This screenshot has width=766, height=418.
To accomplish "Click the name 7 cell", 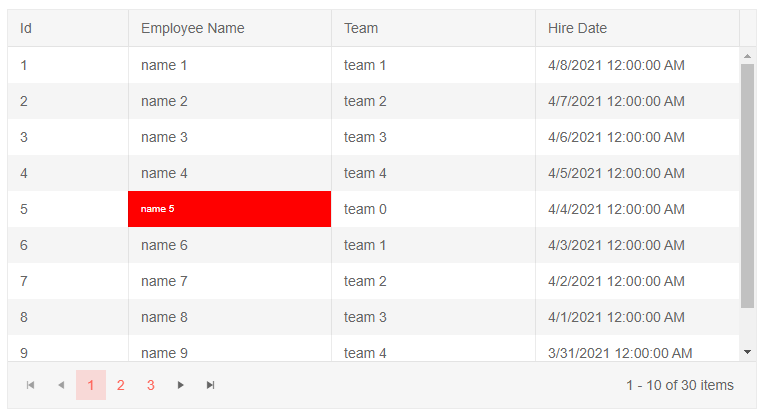I will [164, 281].
